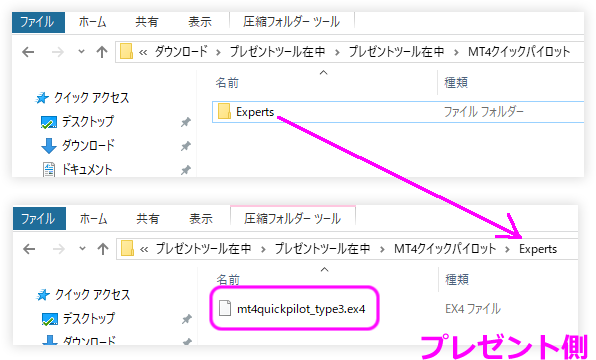Viewport: 596px width, 360px height.
Task: Open ホーム tab in lower Explorer window
Action: tap(94, 219)
